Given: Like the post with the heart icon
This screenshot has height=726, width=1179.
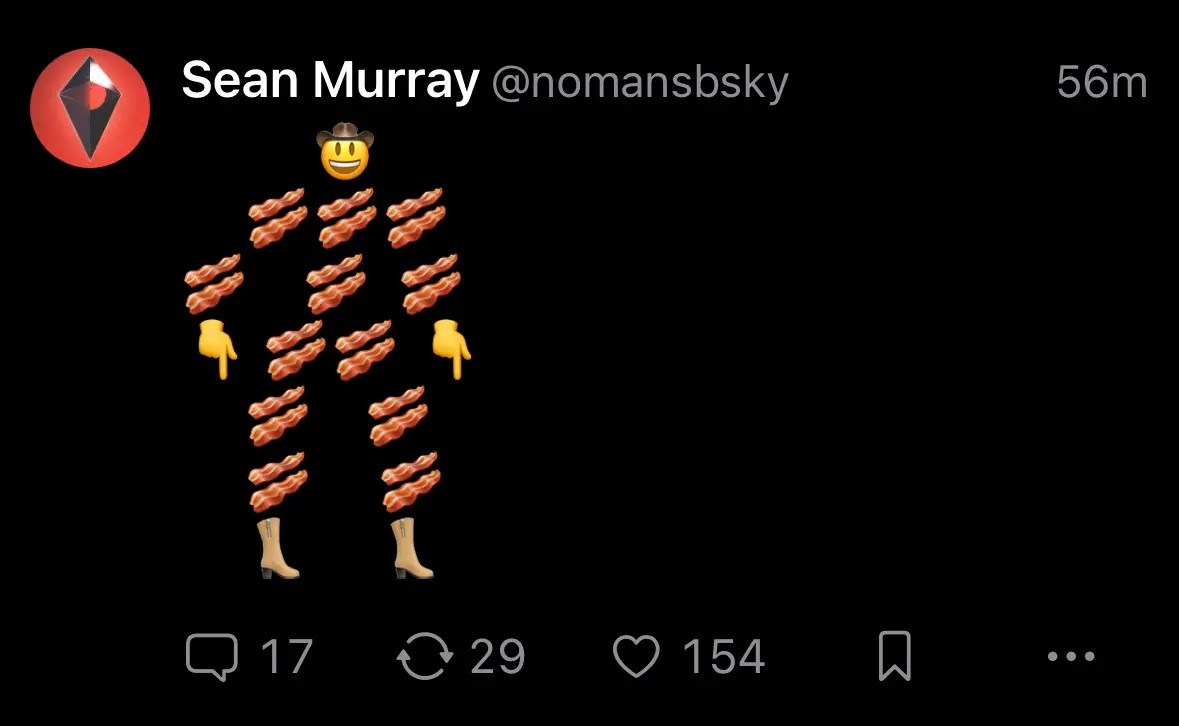Looking at the screenshot, I should click(636, 656).
